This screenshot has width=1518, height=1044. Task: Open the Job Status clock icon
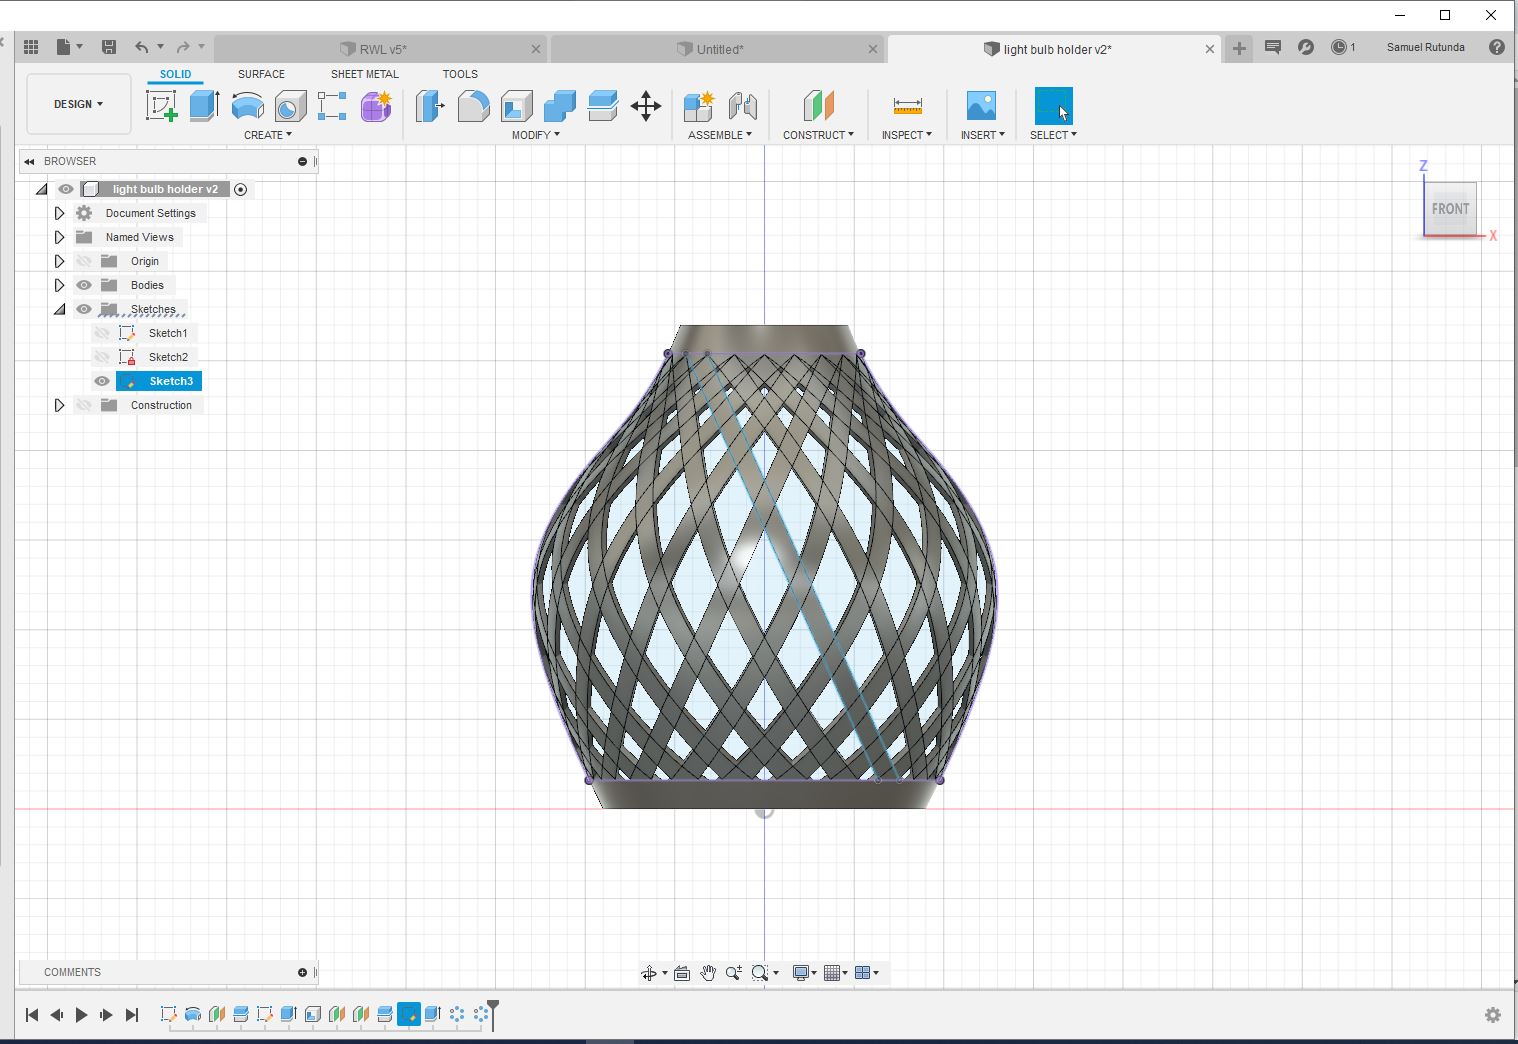[1339, 47]
